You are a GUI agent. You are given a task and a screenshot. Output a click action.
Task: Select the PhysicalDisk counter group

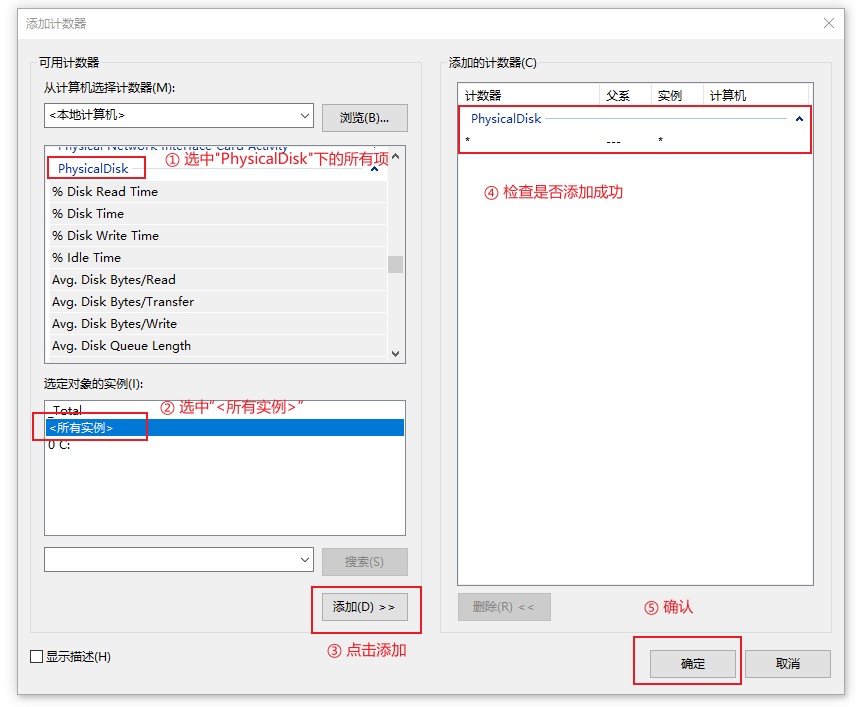93,169
